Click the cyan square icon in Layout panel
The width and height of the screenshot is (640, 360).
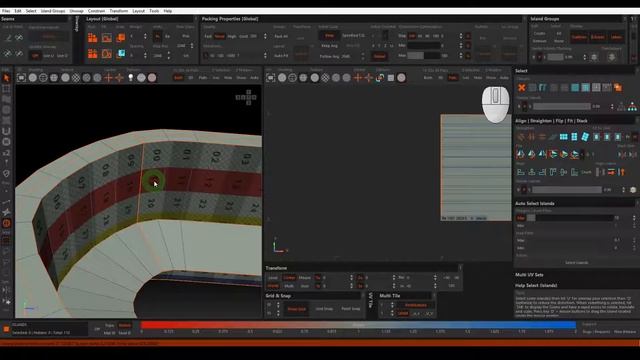coord(121,53)
